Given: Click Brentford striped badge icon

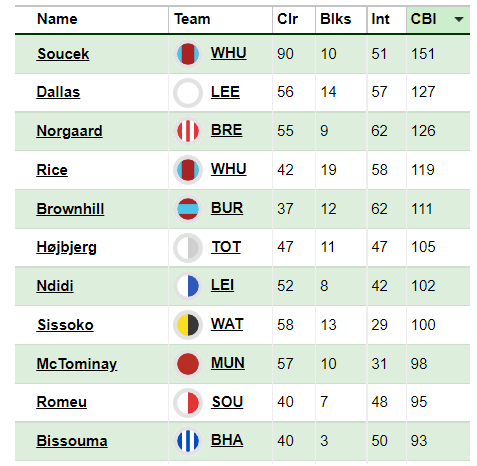Looking at the screenshot, I should [188, 131].
